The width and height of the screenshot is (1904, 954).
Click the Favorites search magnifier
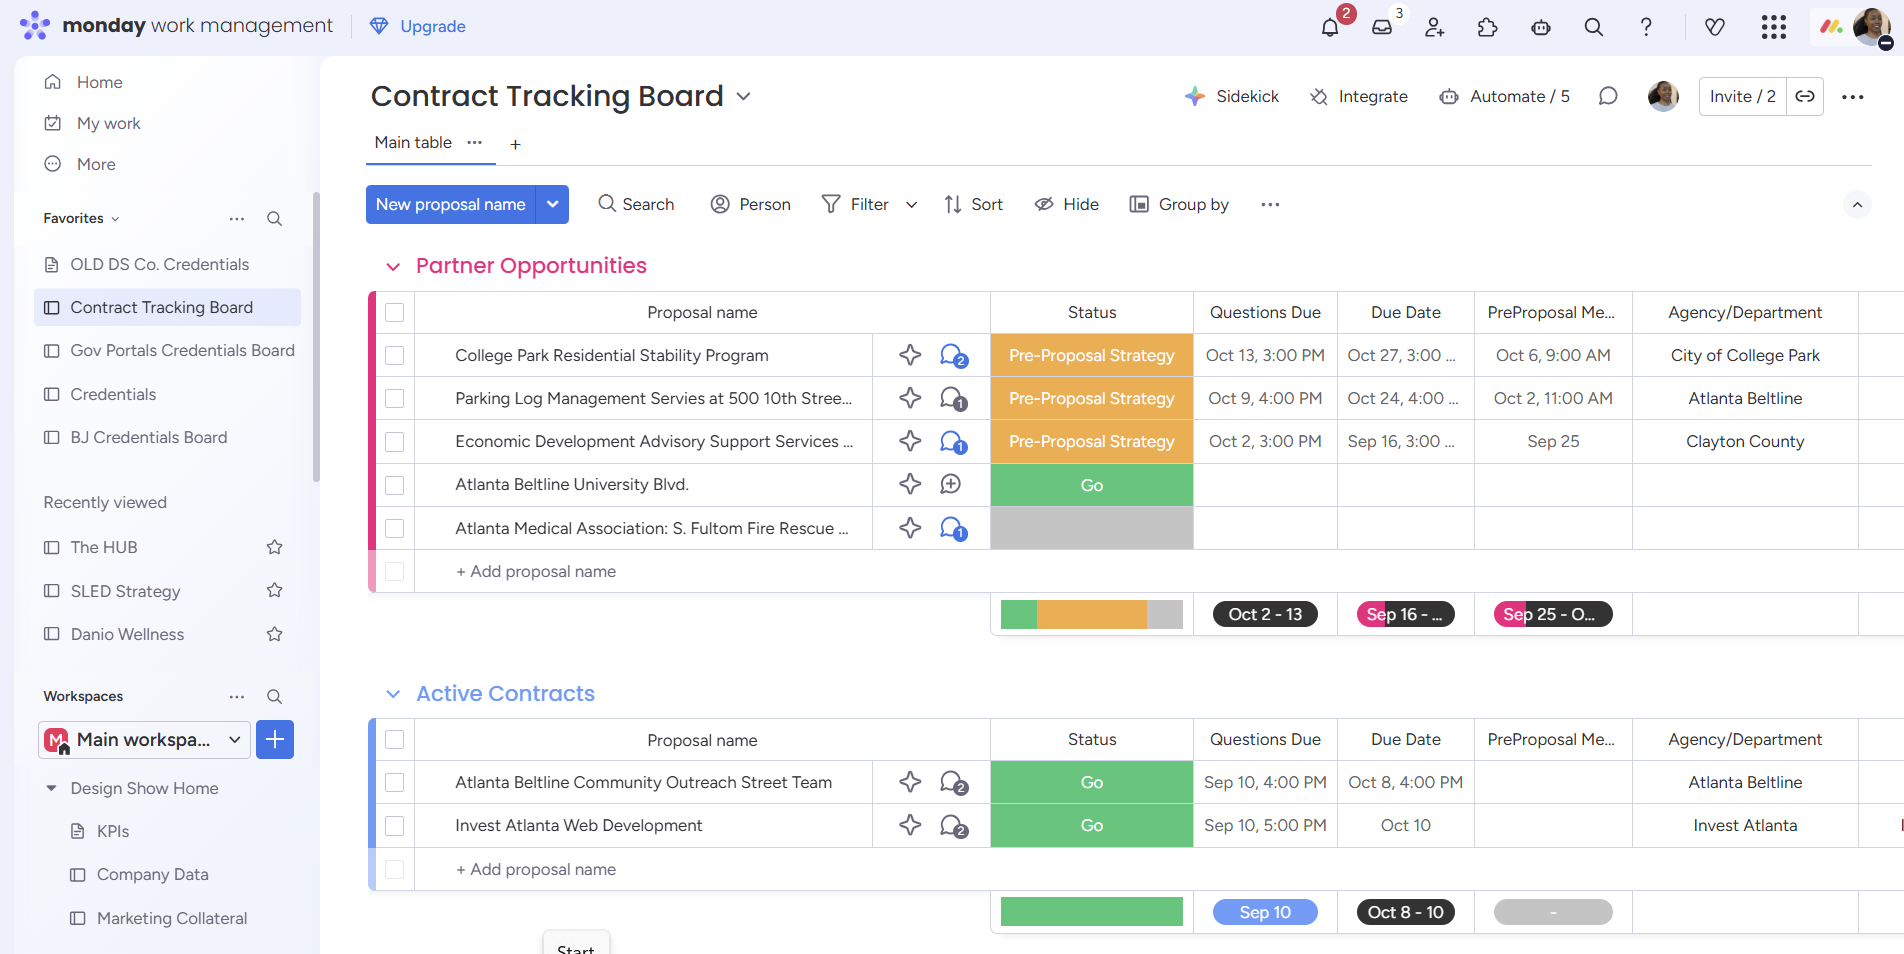click(x=274, y=219)
